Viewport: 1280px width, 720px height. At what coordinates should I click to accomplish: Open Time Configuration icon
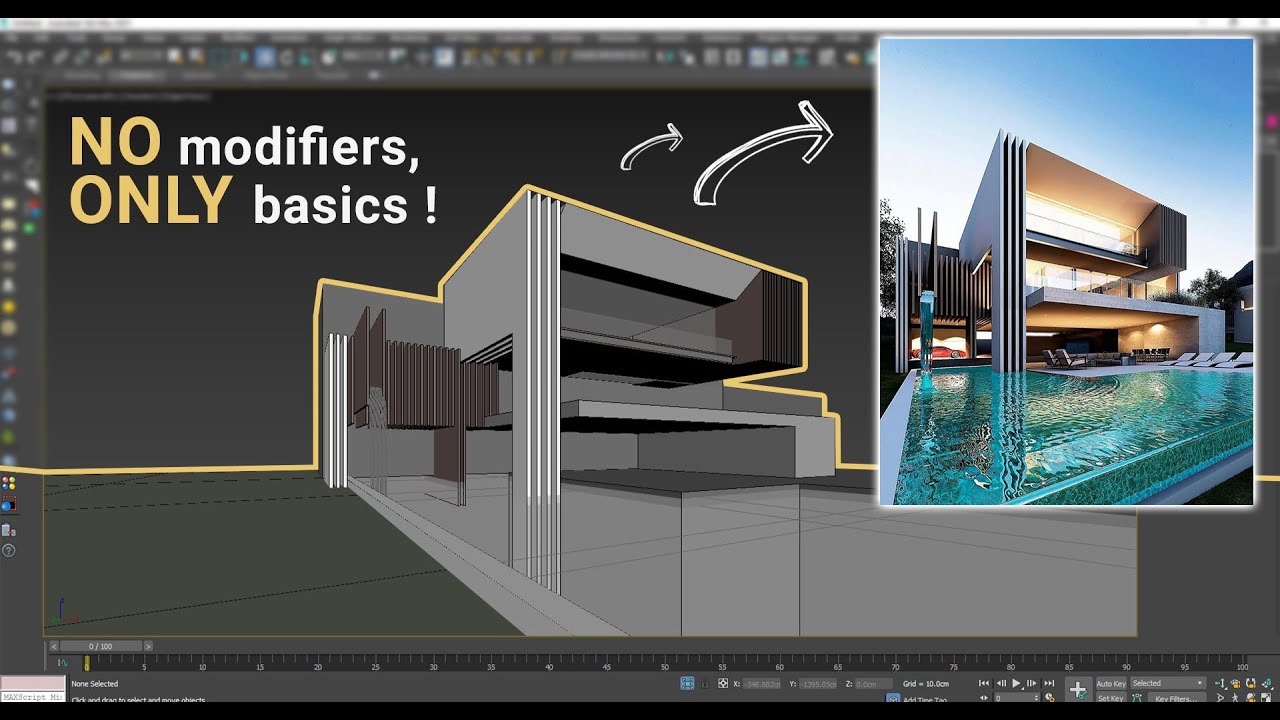pos(1049,697)
